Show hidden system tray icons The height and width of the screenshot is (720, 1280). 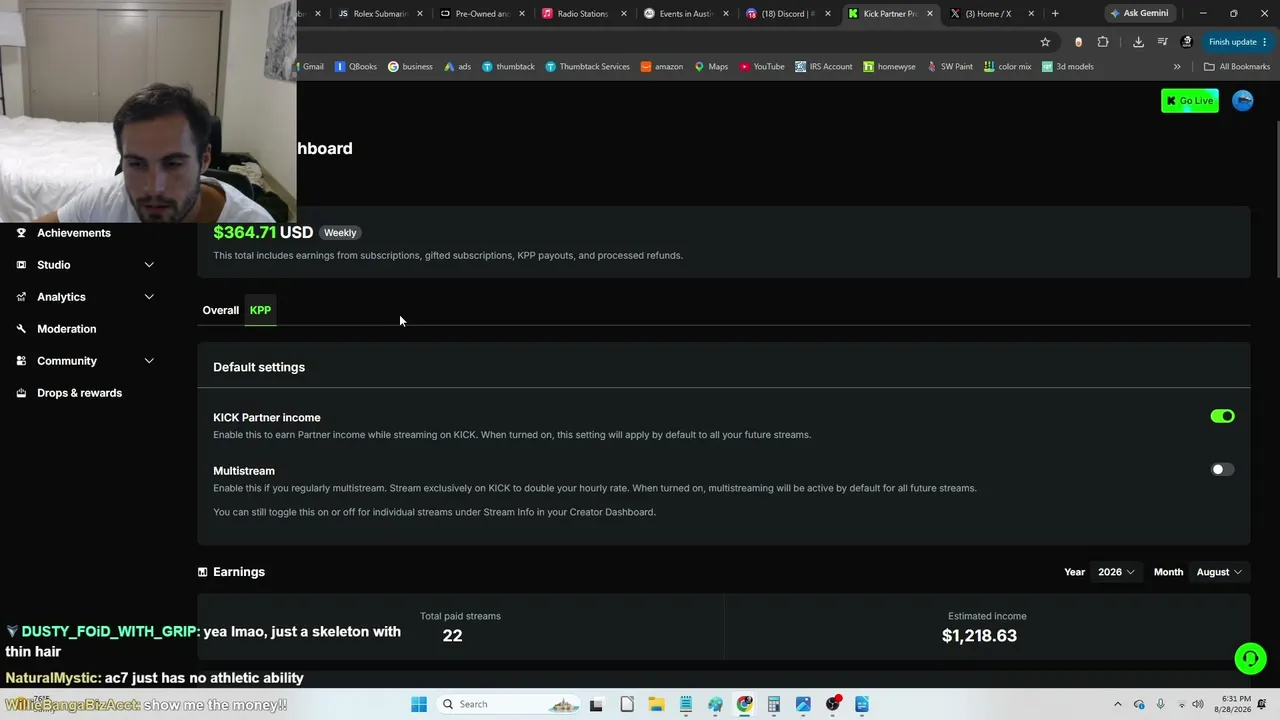[x=1118, y=704]
